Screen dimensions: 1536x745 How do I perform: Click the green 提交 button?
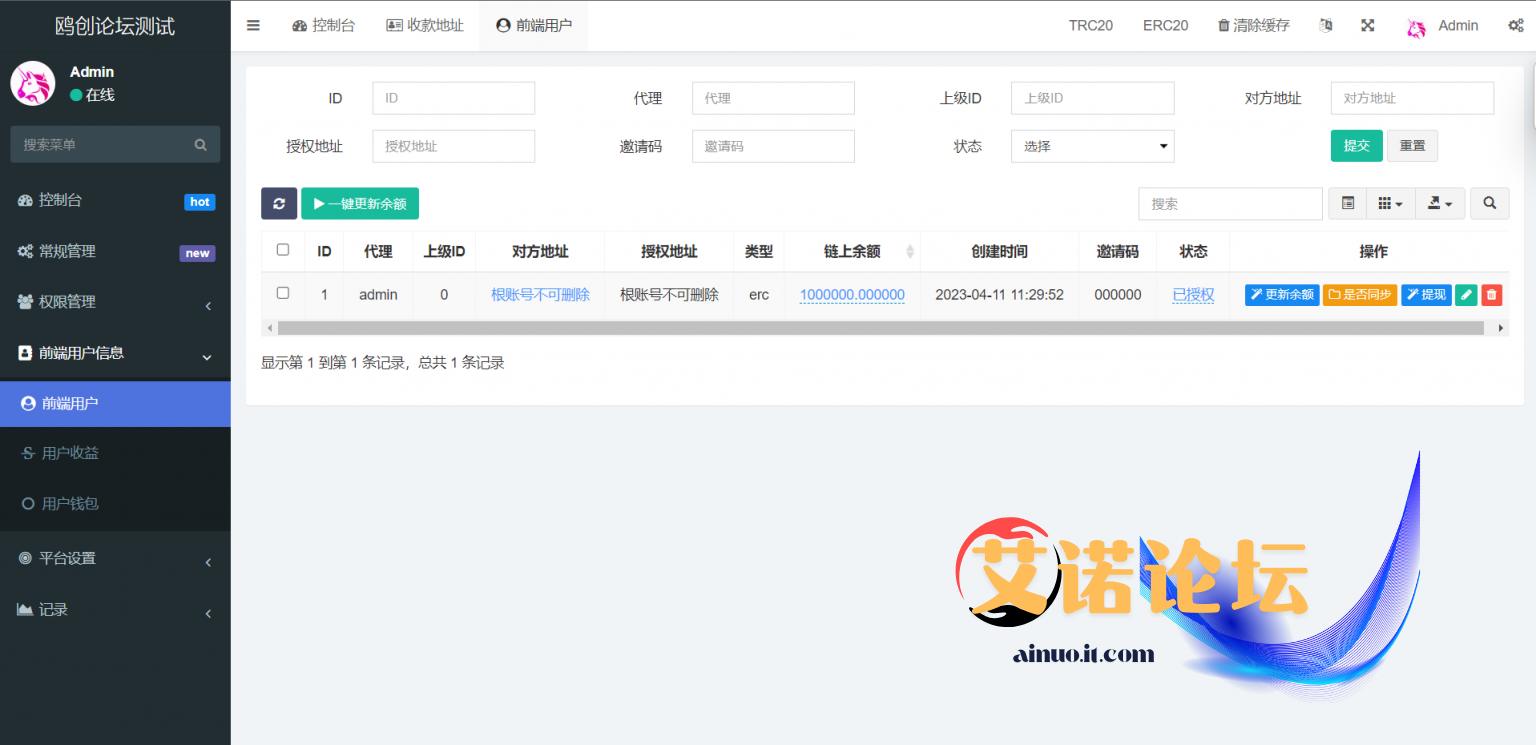tap(1356, 146)
